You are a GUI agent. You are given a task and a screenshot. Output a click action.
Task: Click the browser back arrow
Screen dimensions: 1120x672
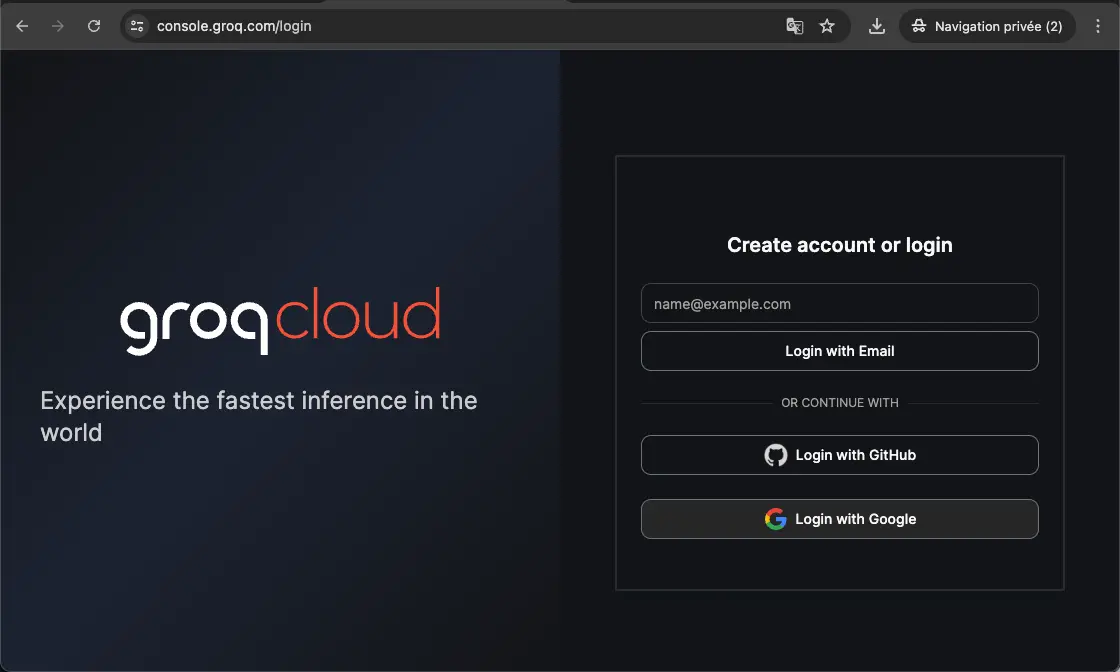[22, 27]
